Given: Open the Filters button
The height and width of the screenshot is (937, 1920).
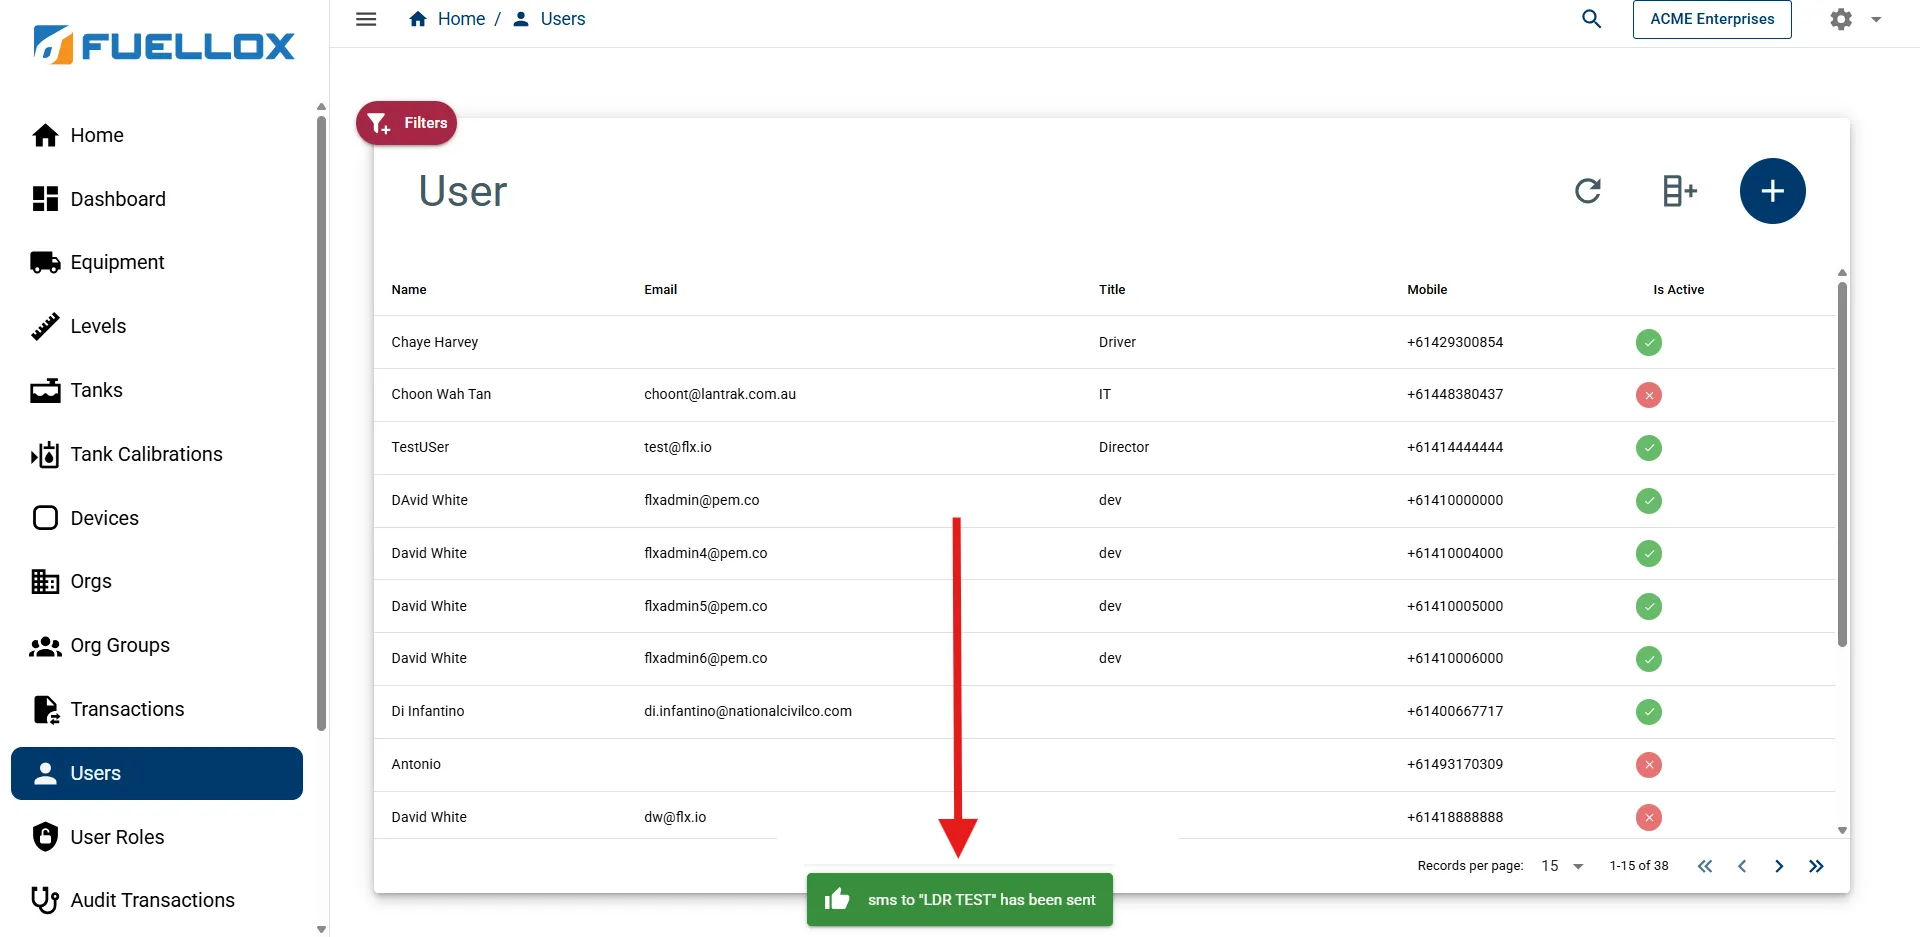Looking at the screenshot, I should pyautogui.click(x=407, y=123).
